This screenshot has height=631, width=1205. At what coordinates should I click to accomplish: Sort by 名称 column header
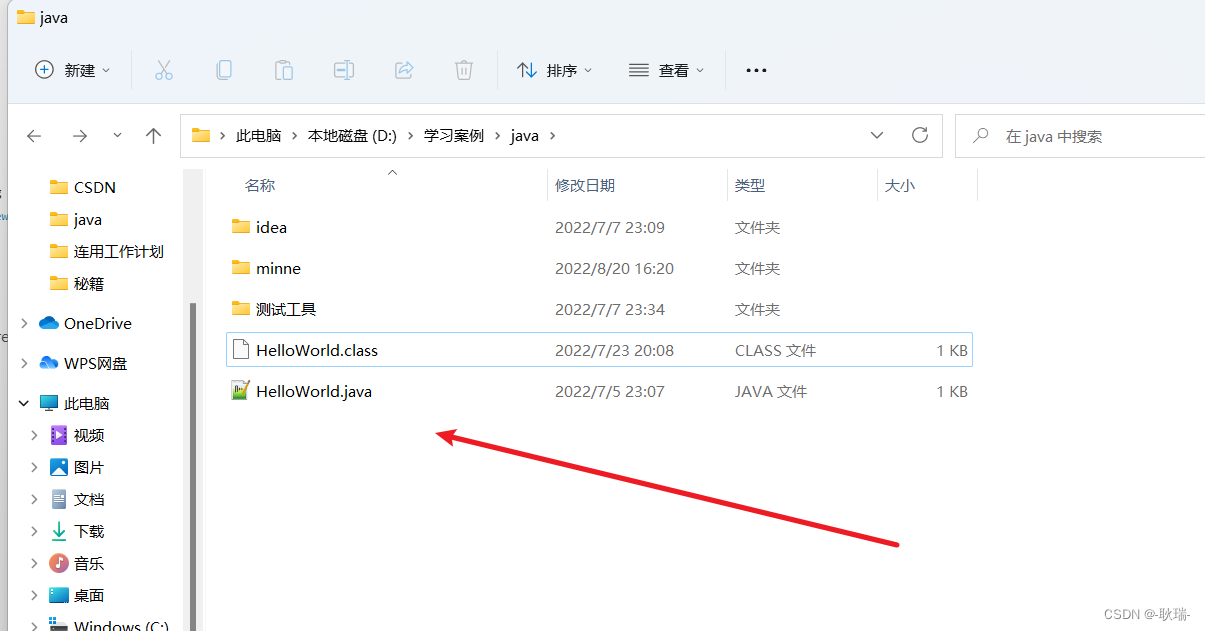[260, 185]
